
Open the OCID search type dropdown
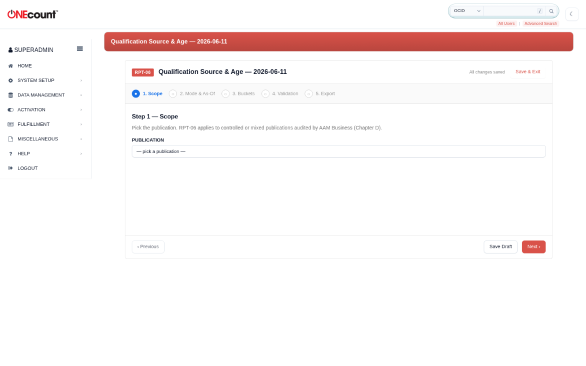tap(466, 11)
